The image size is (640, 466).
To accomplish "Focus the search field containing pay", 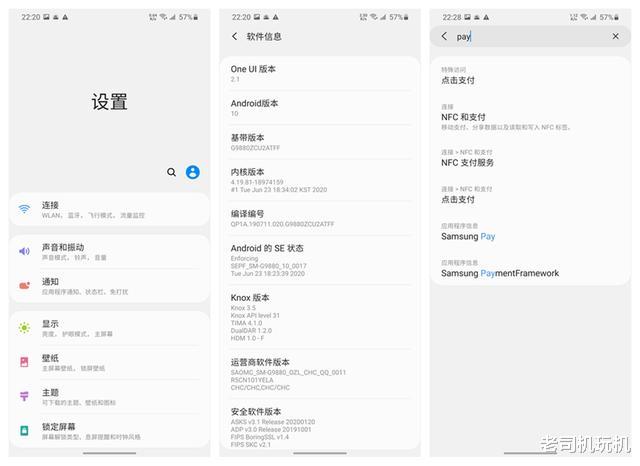I will pos(531,36).
